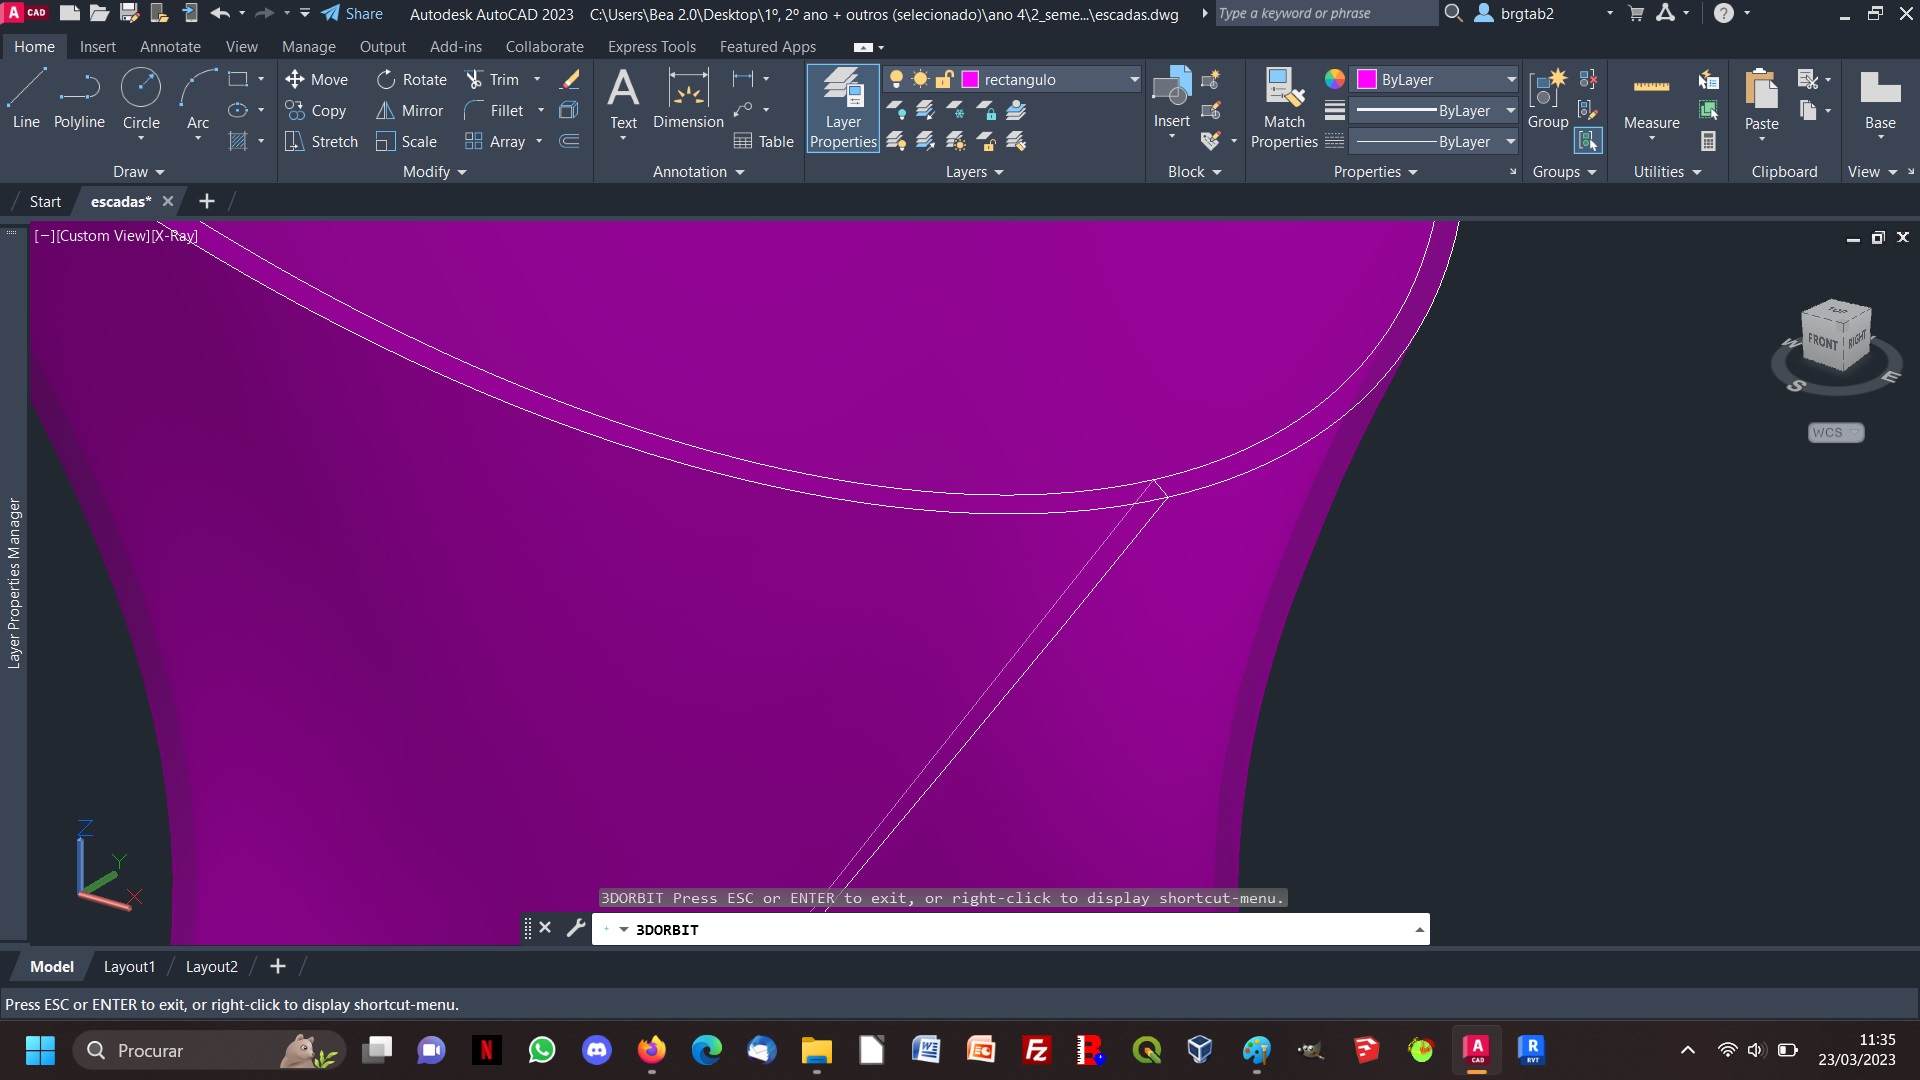Click the Erase tool icon
This screenshot has width=1920, height=1080.
(x=570, y=79)
